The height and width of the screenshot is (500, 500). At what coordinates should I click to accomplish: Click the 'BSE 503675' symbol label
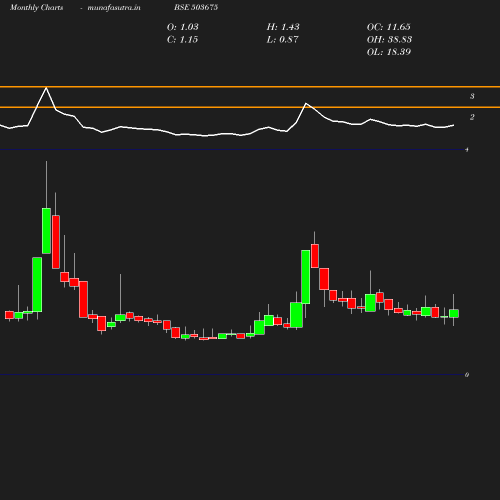(196, 7)
